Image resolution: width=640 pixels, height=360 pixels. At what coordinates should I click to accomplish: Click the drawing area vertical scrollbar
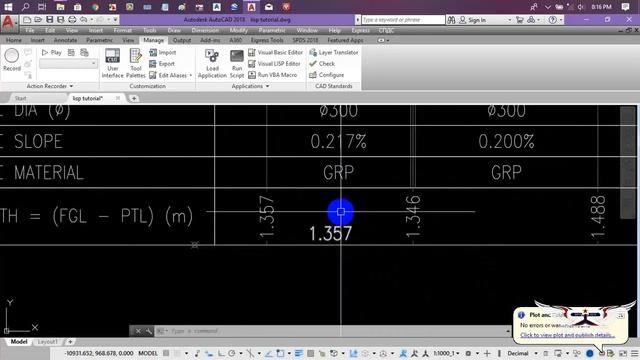pyautogui.click(x=627, y=163)
